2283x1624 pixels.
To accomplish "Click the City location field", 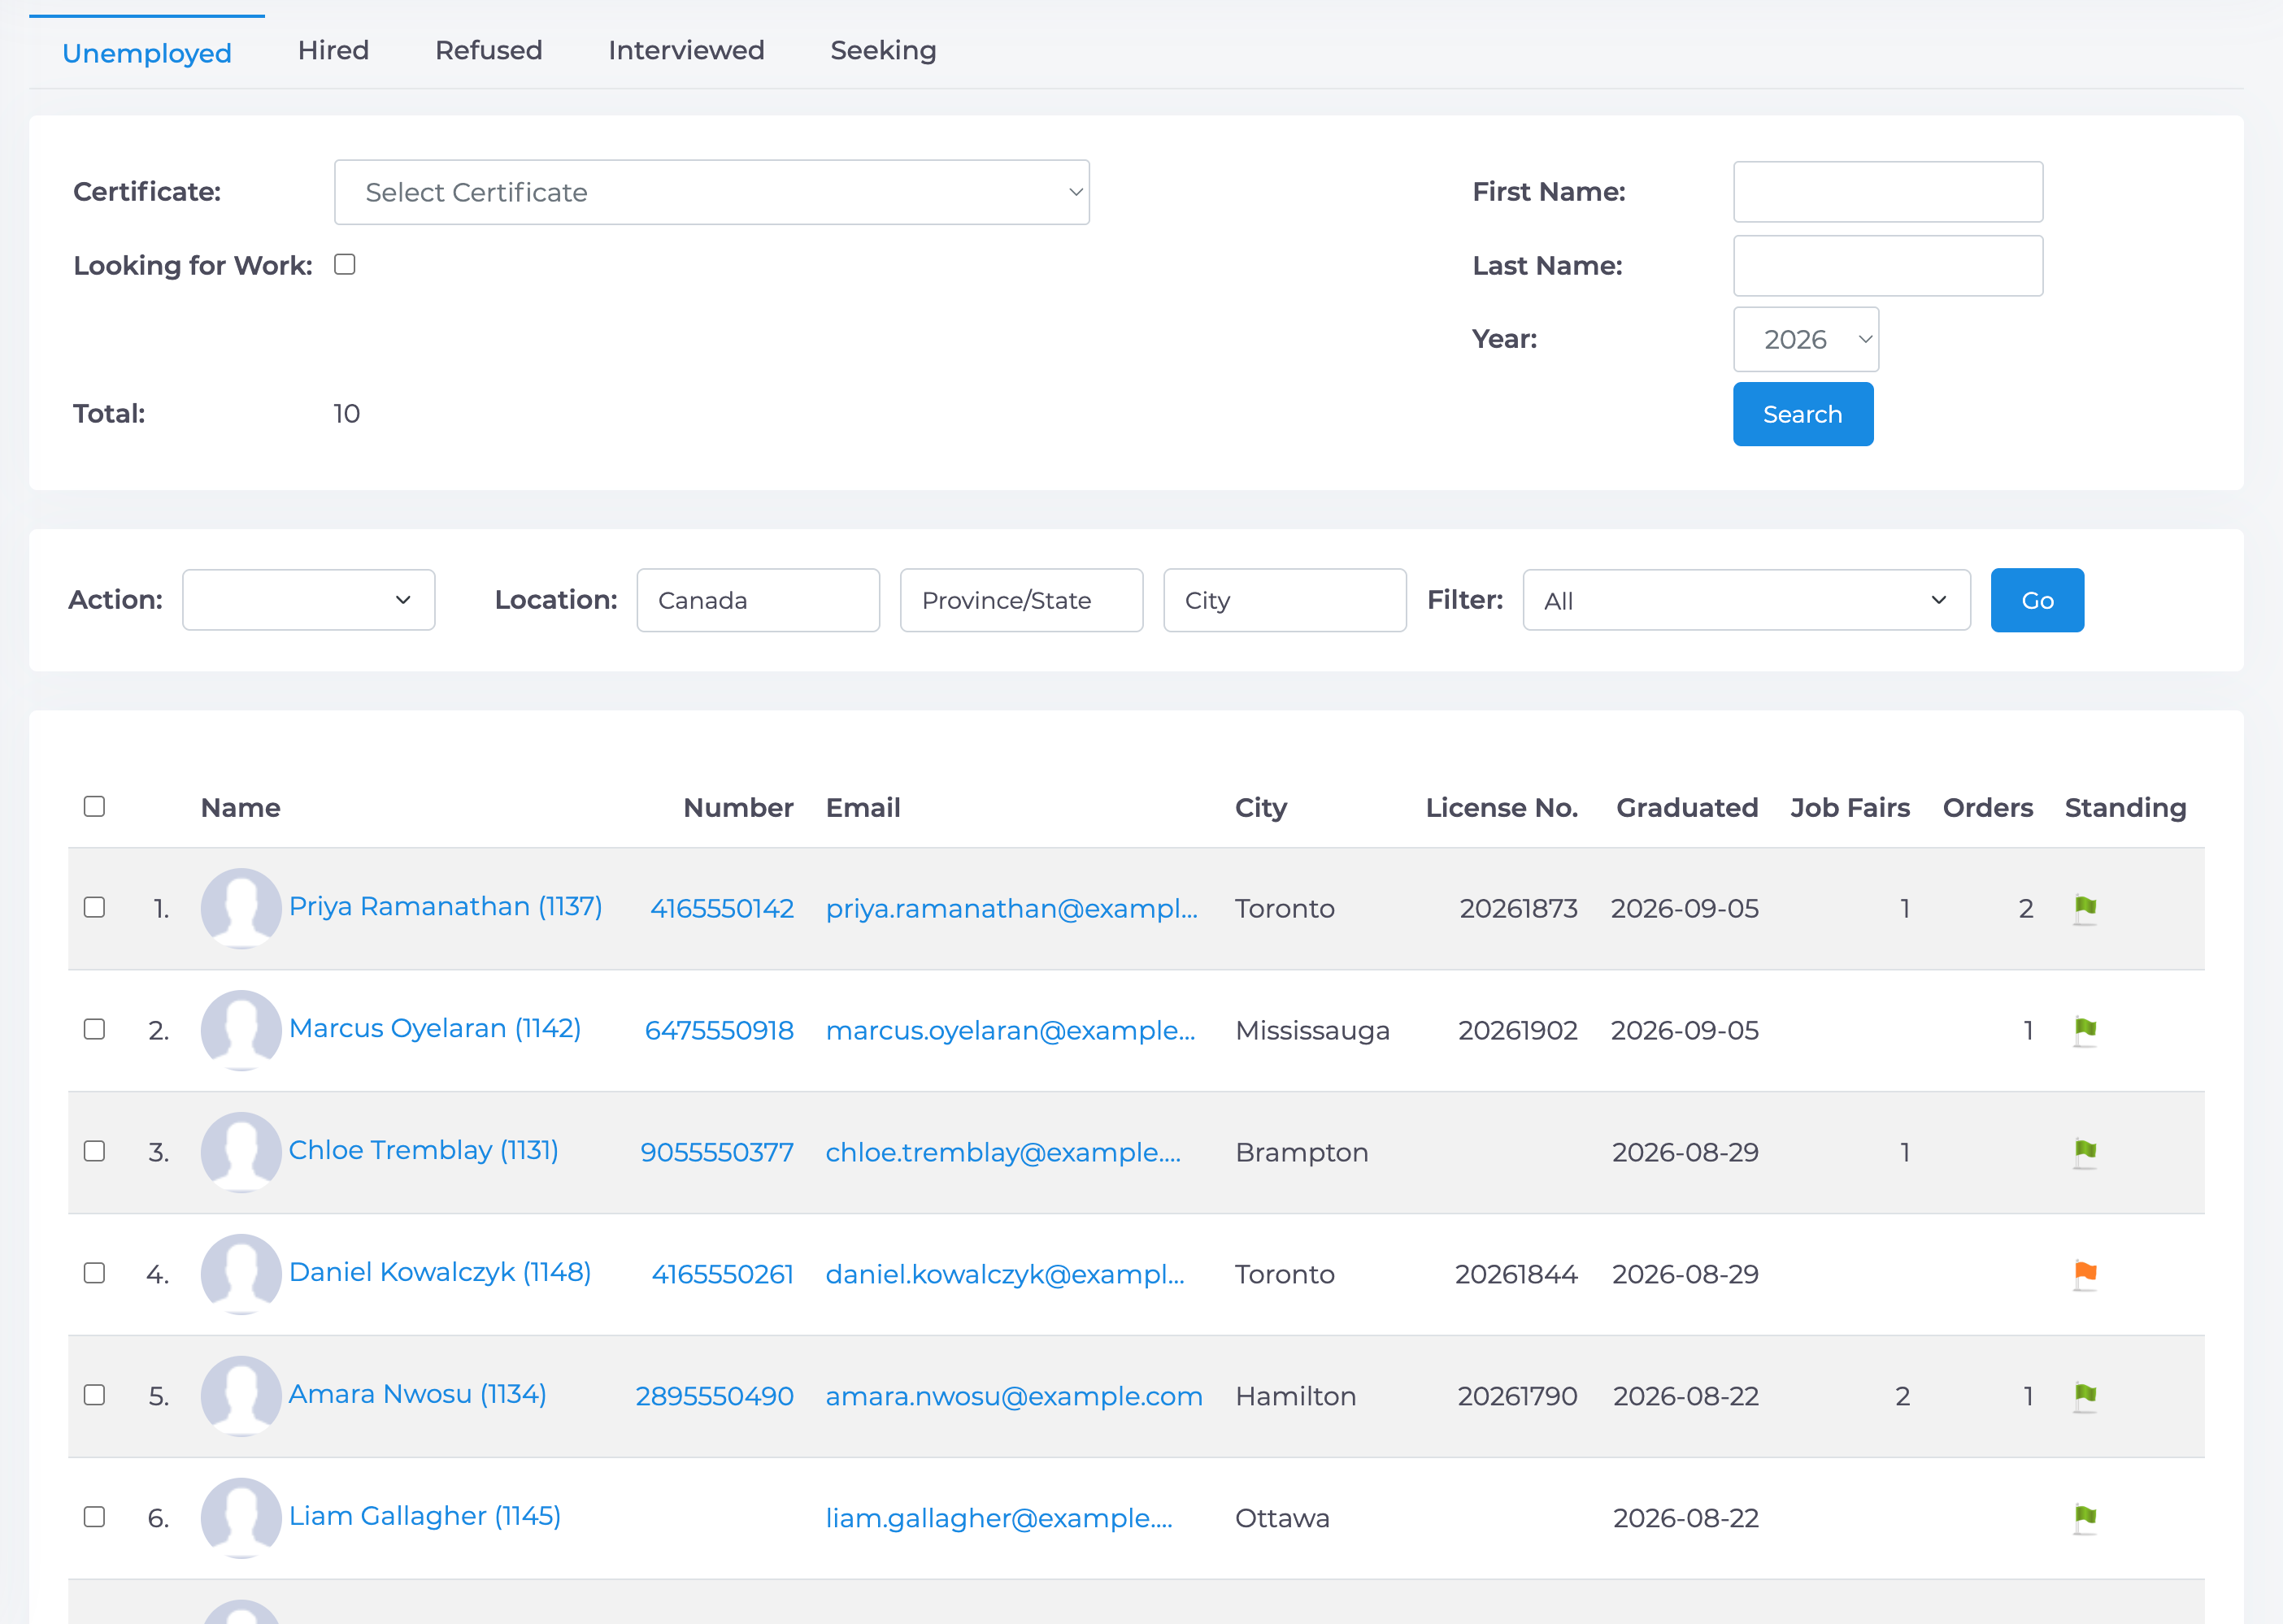I will (1285, 600).
